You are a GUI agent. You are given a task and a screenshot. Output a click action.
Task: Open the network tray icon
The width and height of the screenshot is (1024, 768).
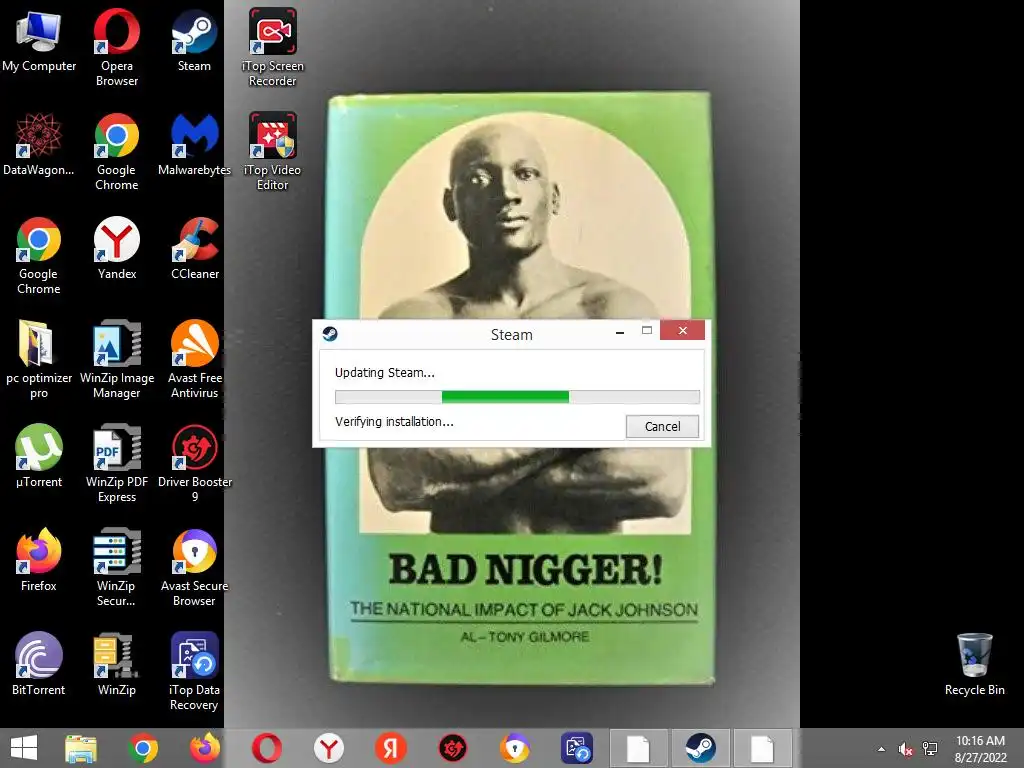930,749
